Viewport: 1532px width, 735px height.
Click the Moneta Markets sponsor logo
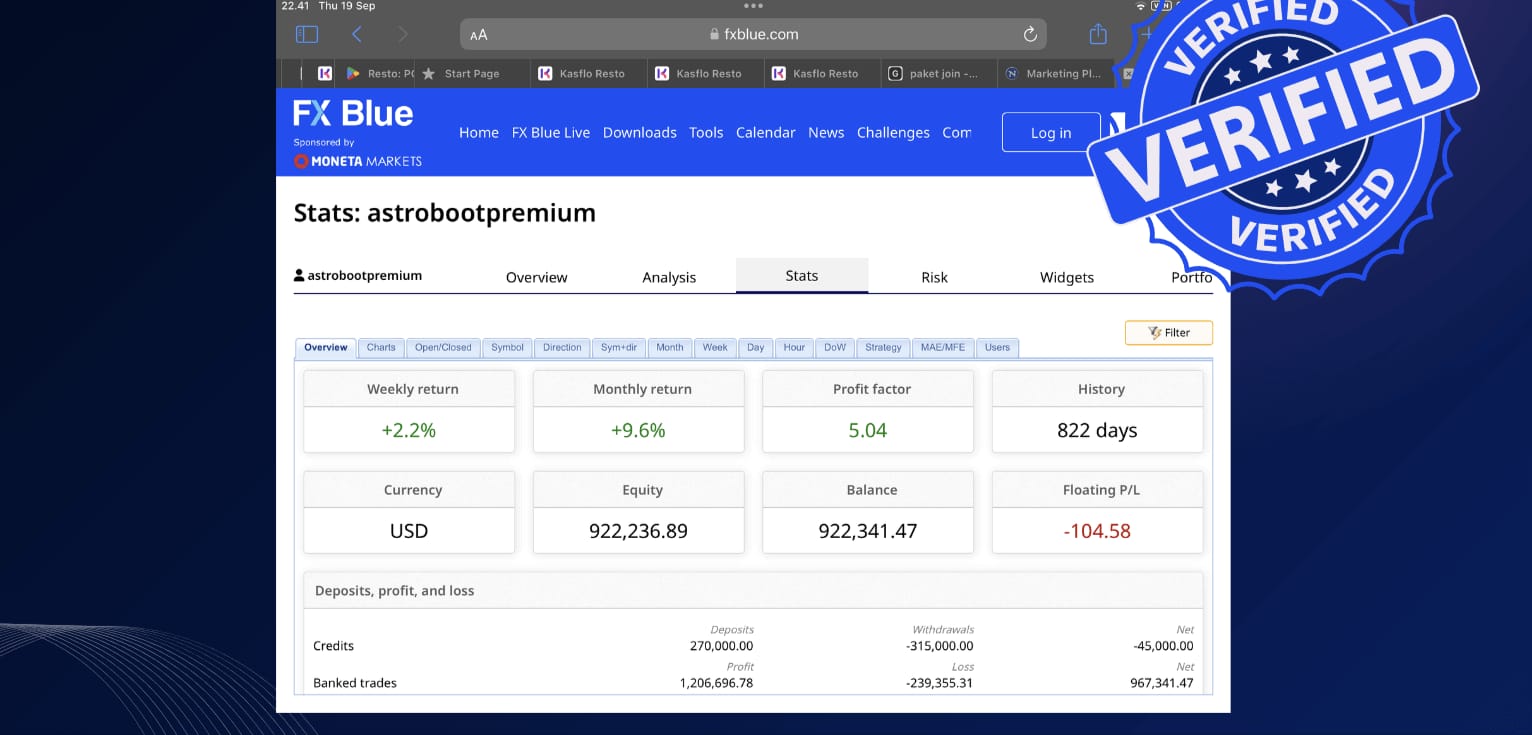pos(358,161)
